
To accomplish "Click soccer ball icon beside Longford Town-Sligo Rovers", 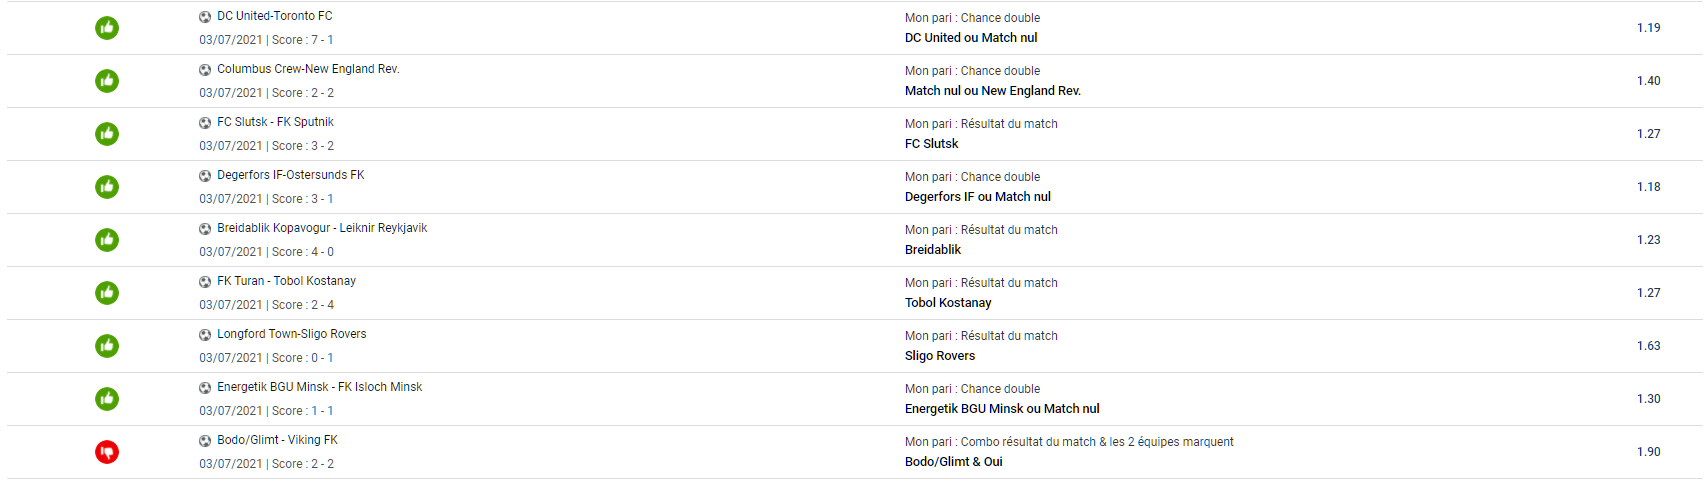I will pyautogui.click(x=205, y=335).
